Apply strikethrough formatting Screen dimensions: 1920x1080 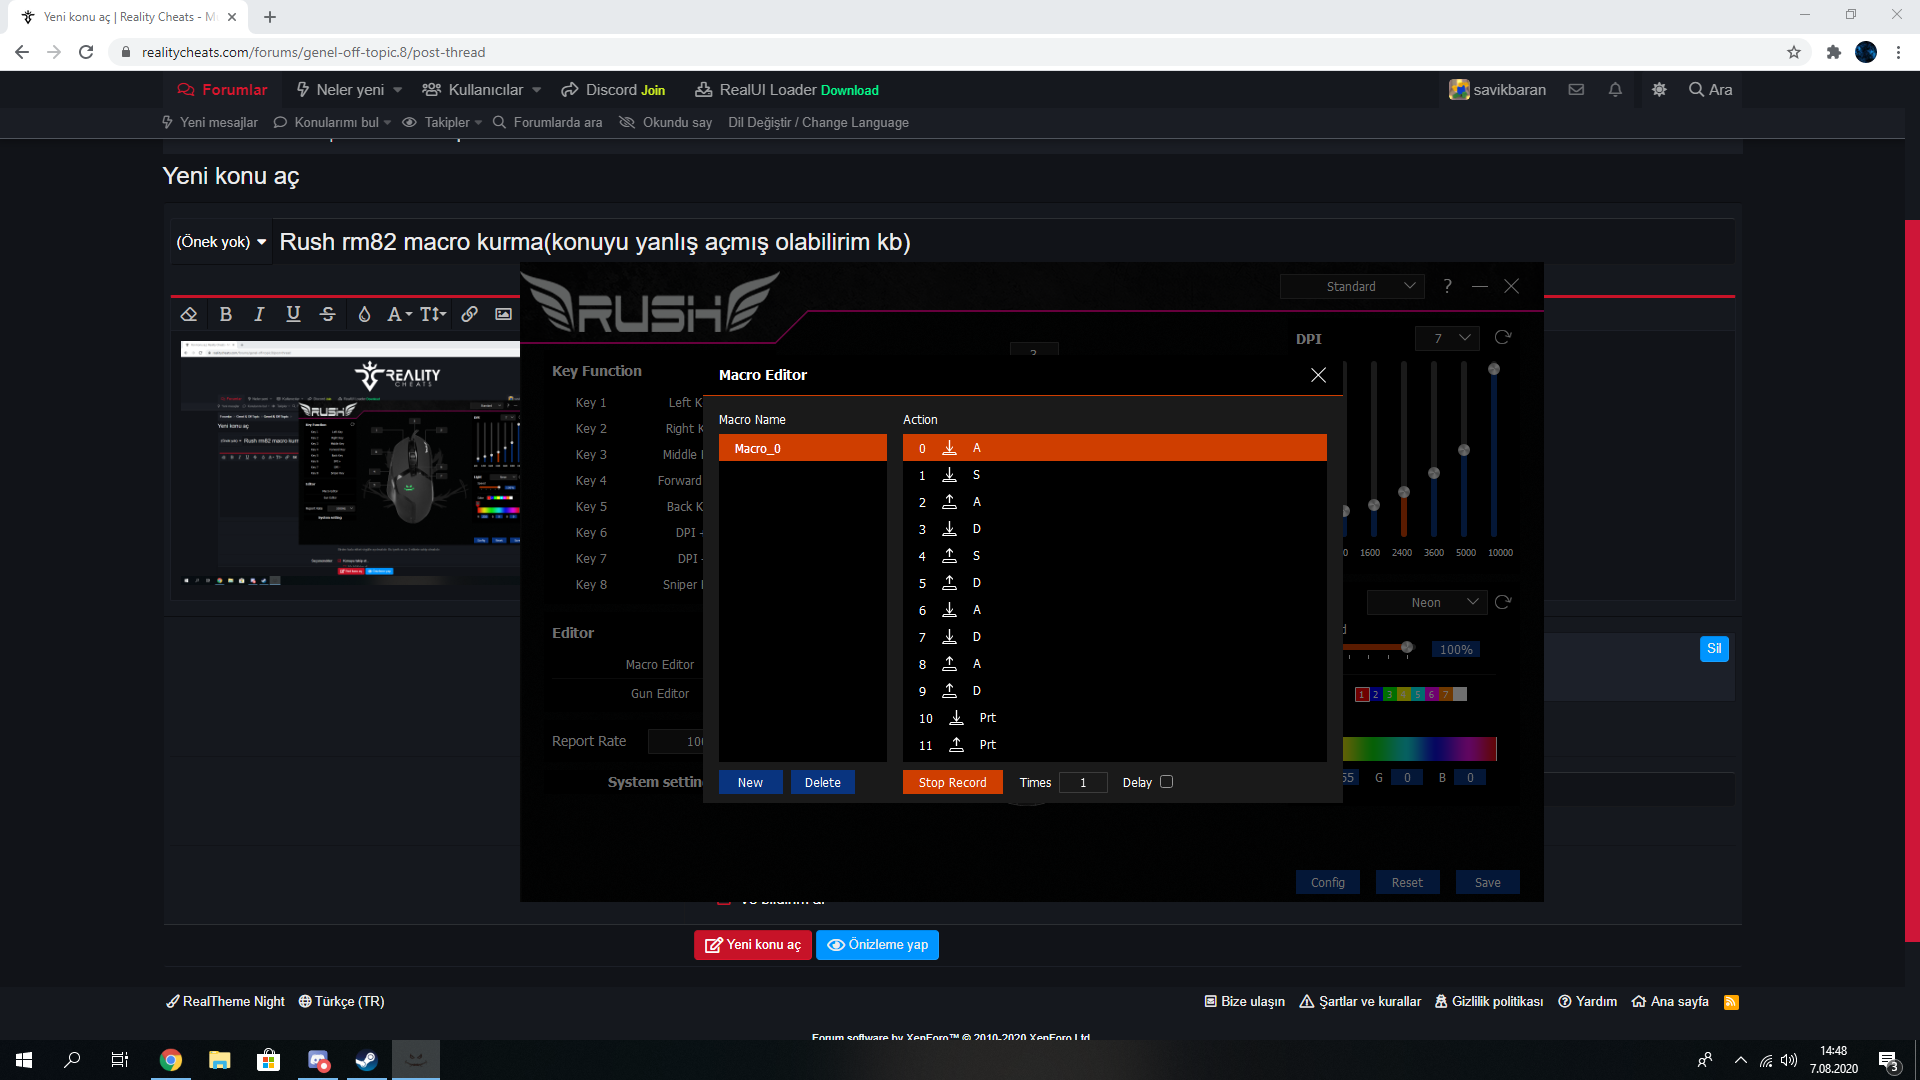(327, 314)
